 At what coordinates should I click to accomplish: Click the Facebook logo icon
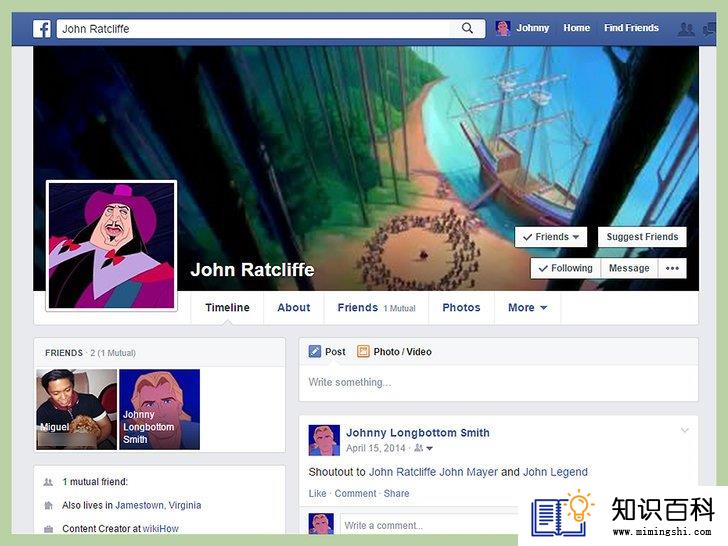(42, 29)
